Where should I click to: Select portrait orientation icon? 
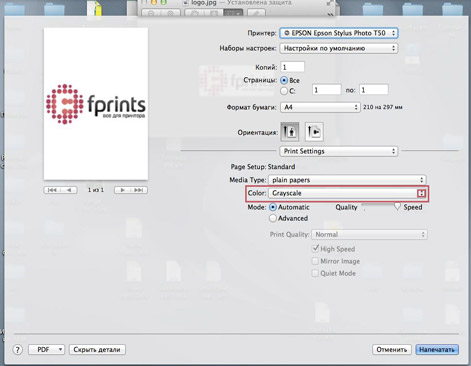click(x=289, y=132)
